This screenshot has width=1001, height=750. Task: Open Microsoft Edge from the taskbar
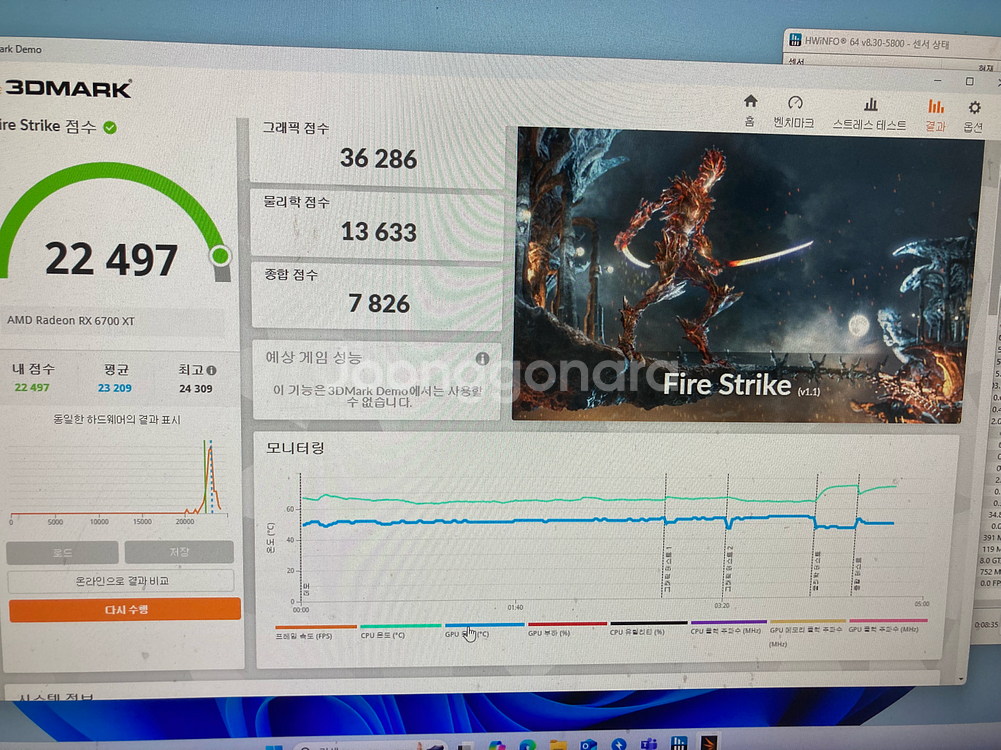point(527,744)
